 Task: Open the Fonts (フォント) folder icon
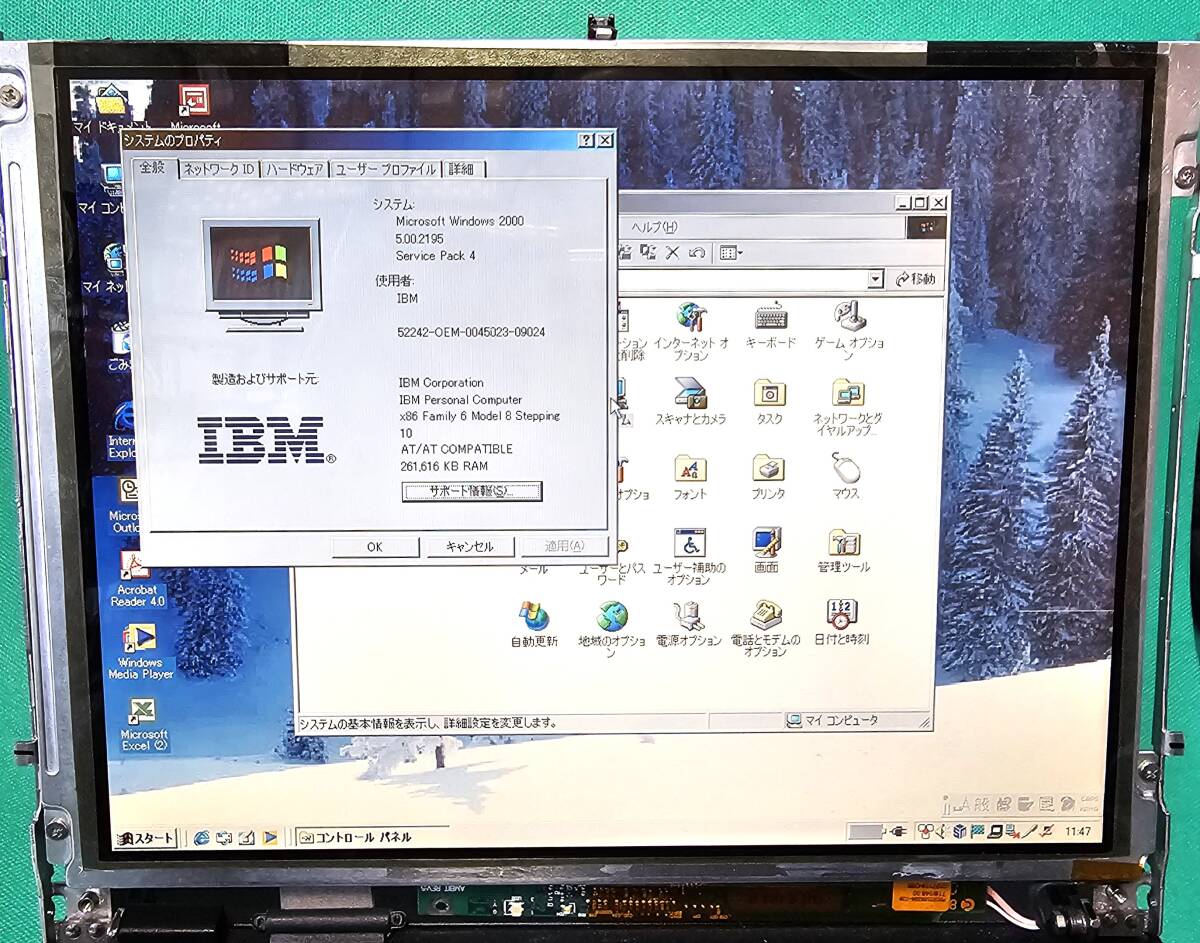tap(690, 470)
